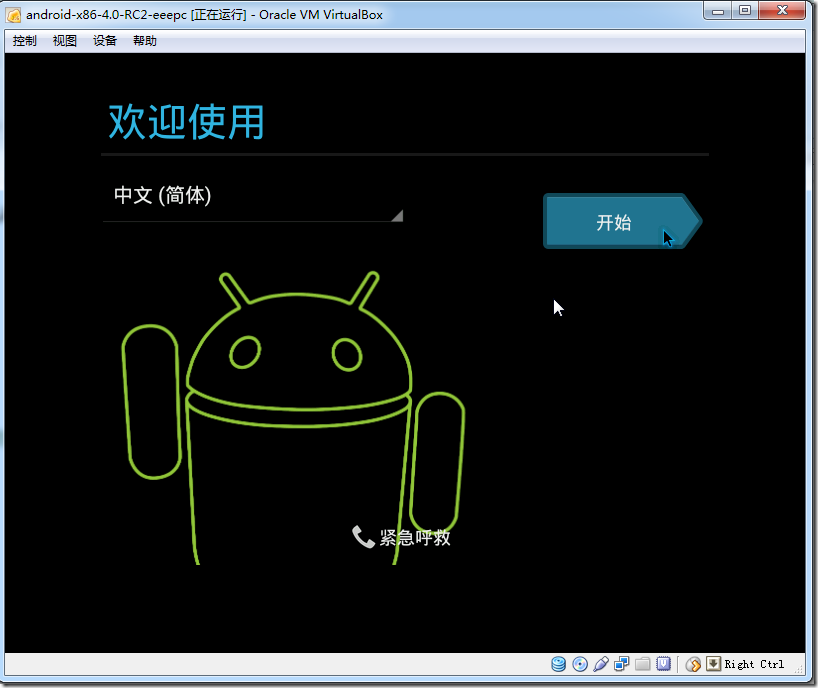Click the virtualization CPU chip status icon
Image resolution: width=818 pixels, height=688 pixels.
click(x=663, y=664)
